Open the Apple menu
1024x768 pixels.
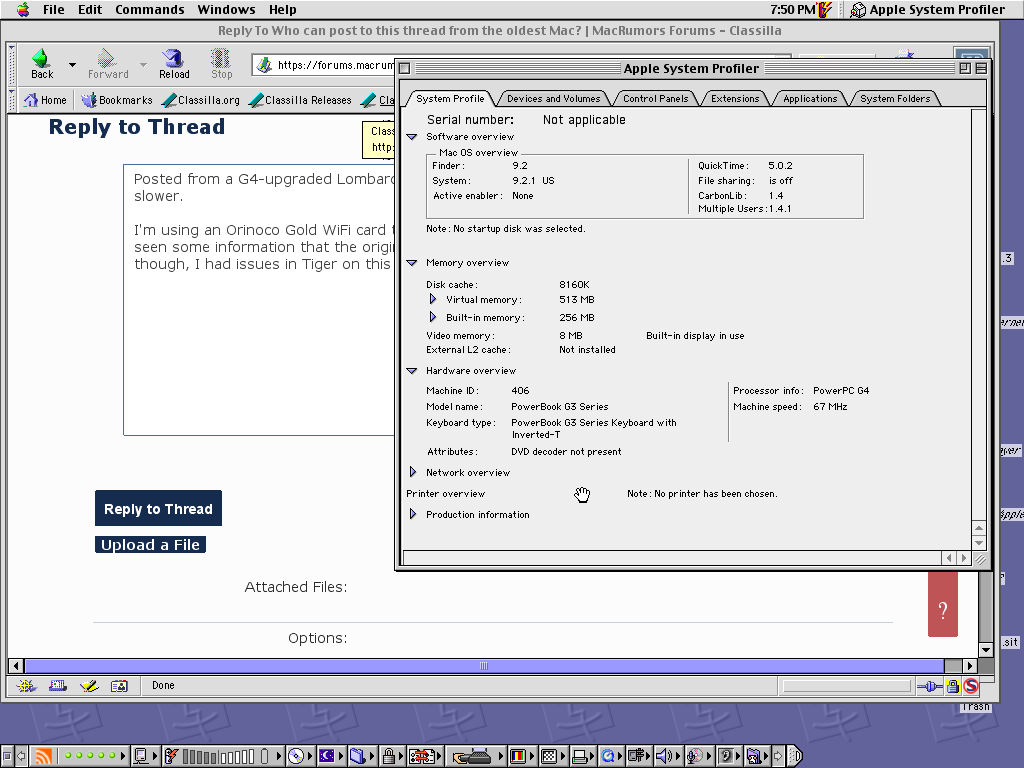point(23,10)
